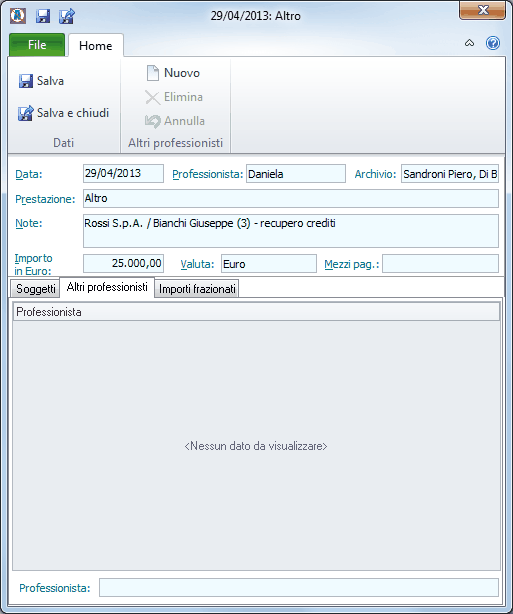Click the application logo icon in title bar
Image resolution: width=513 pixels, height=614 pixels.
[18, 16]
